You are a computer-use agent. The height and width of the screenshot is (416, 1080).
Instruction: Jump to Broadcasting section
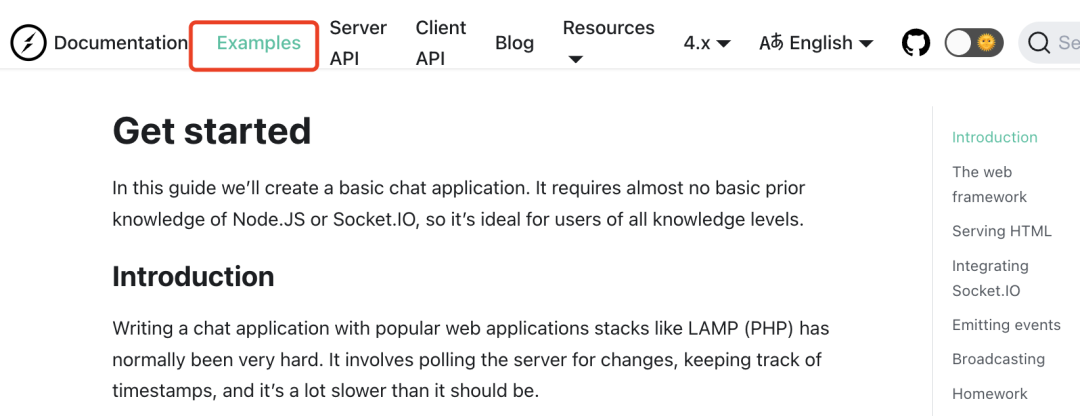click(x=998, y=359)
